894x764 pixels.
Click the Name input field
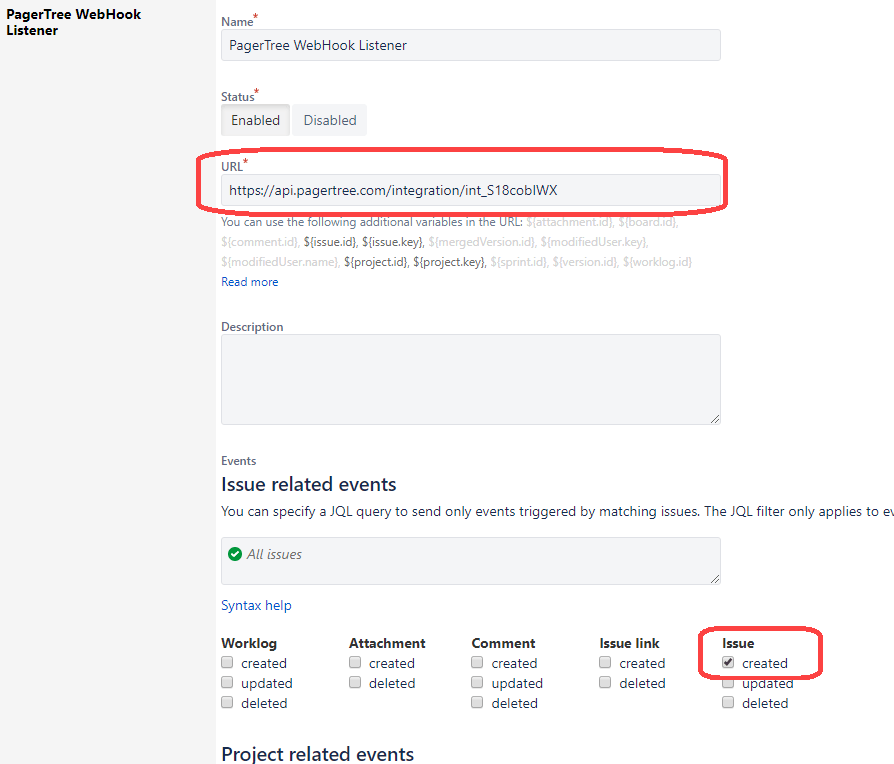(470, 45)
